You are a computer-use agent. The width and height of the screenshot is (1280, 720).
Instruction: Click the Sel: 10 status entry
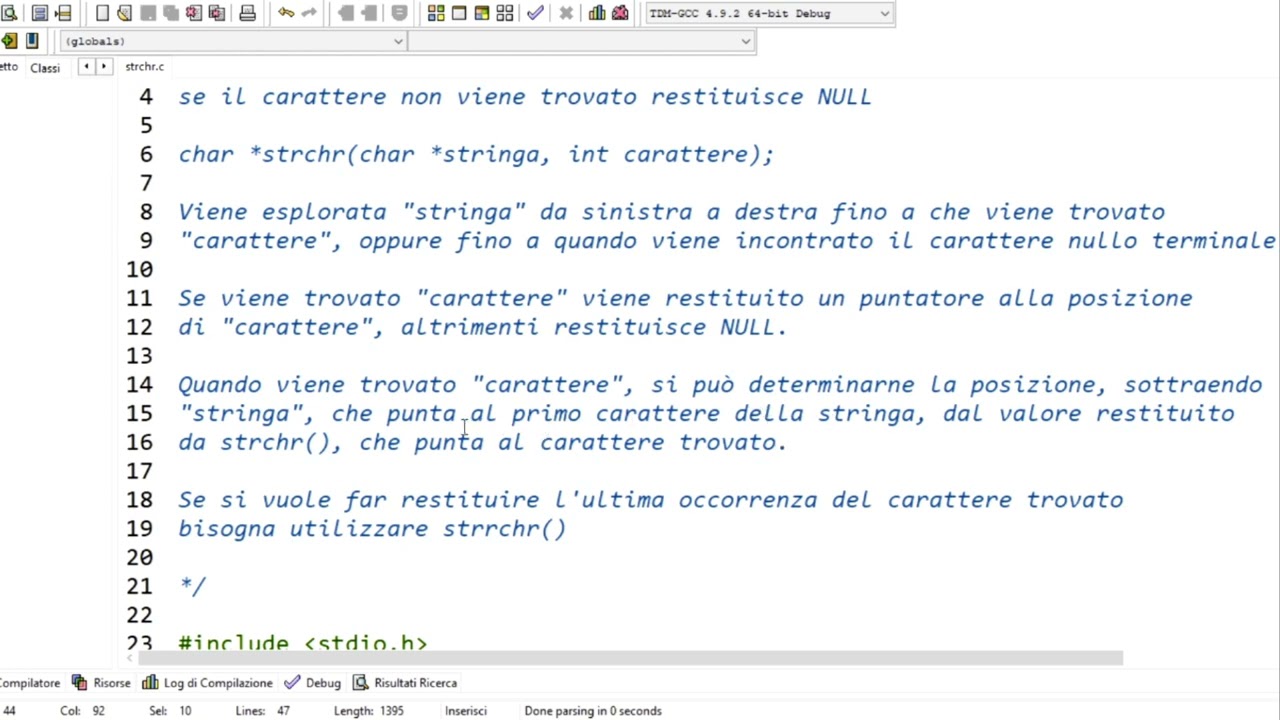(170, 711)
